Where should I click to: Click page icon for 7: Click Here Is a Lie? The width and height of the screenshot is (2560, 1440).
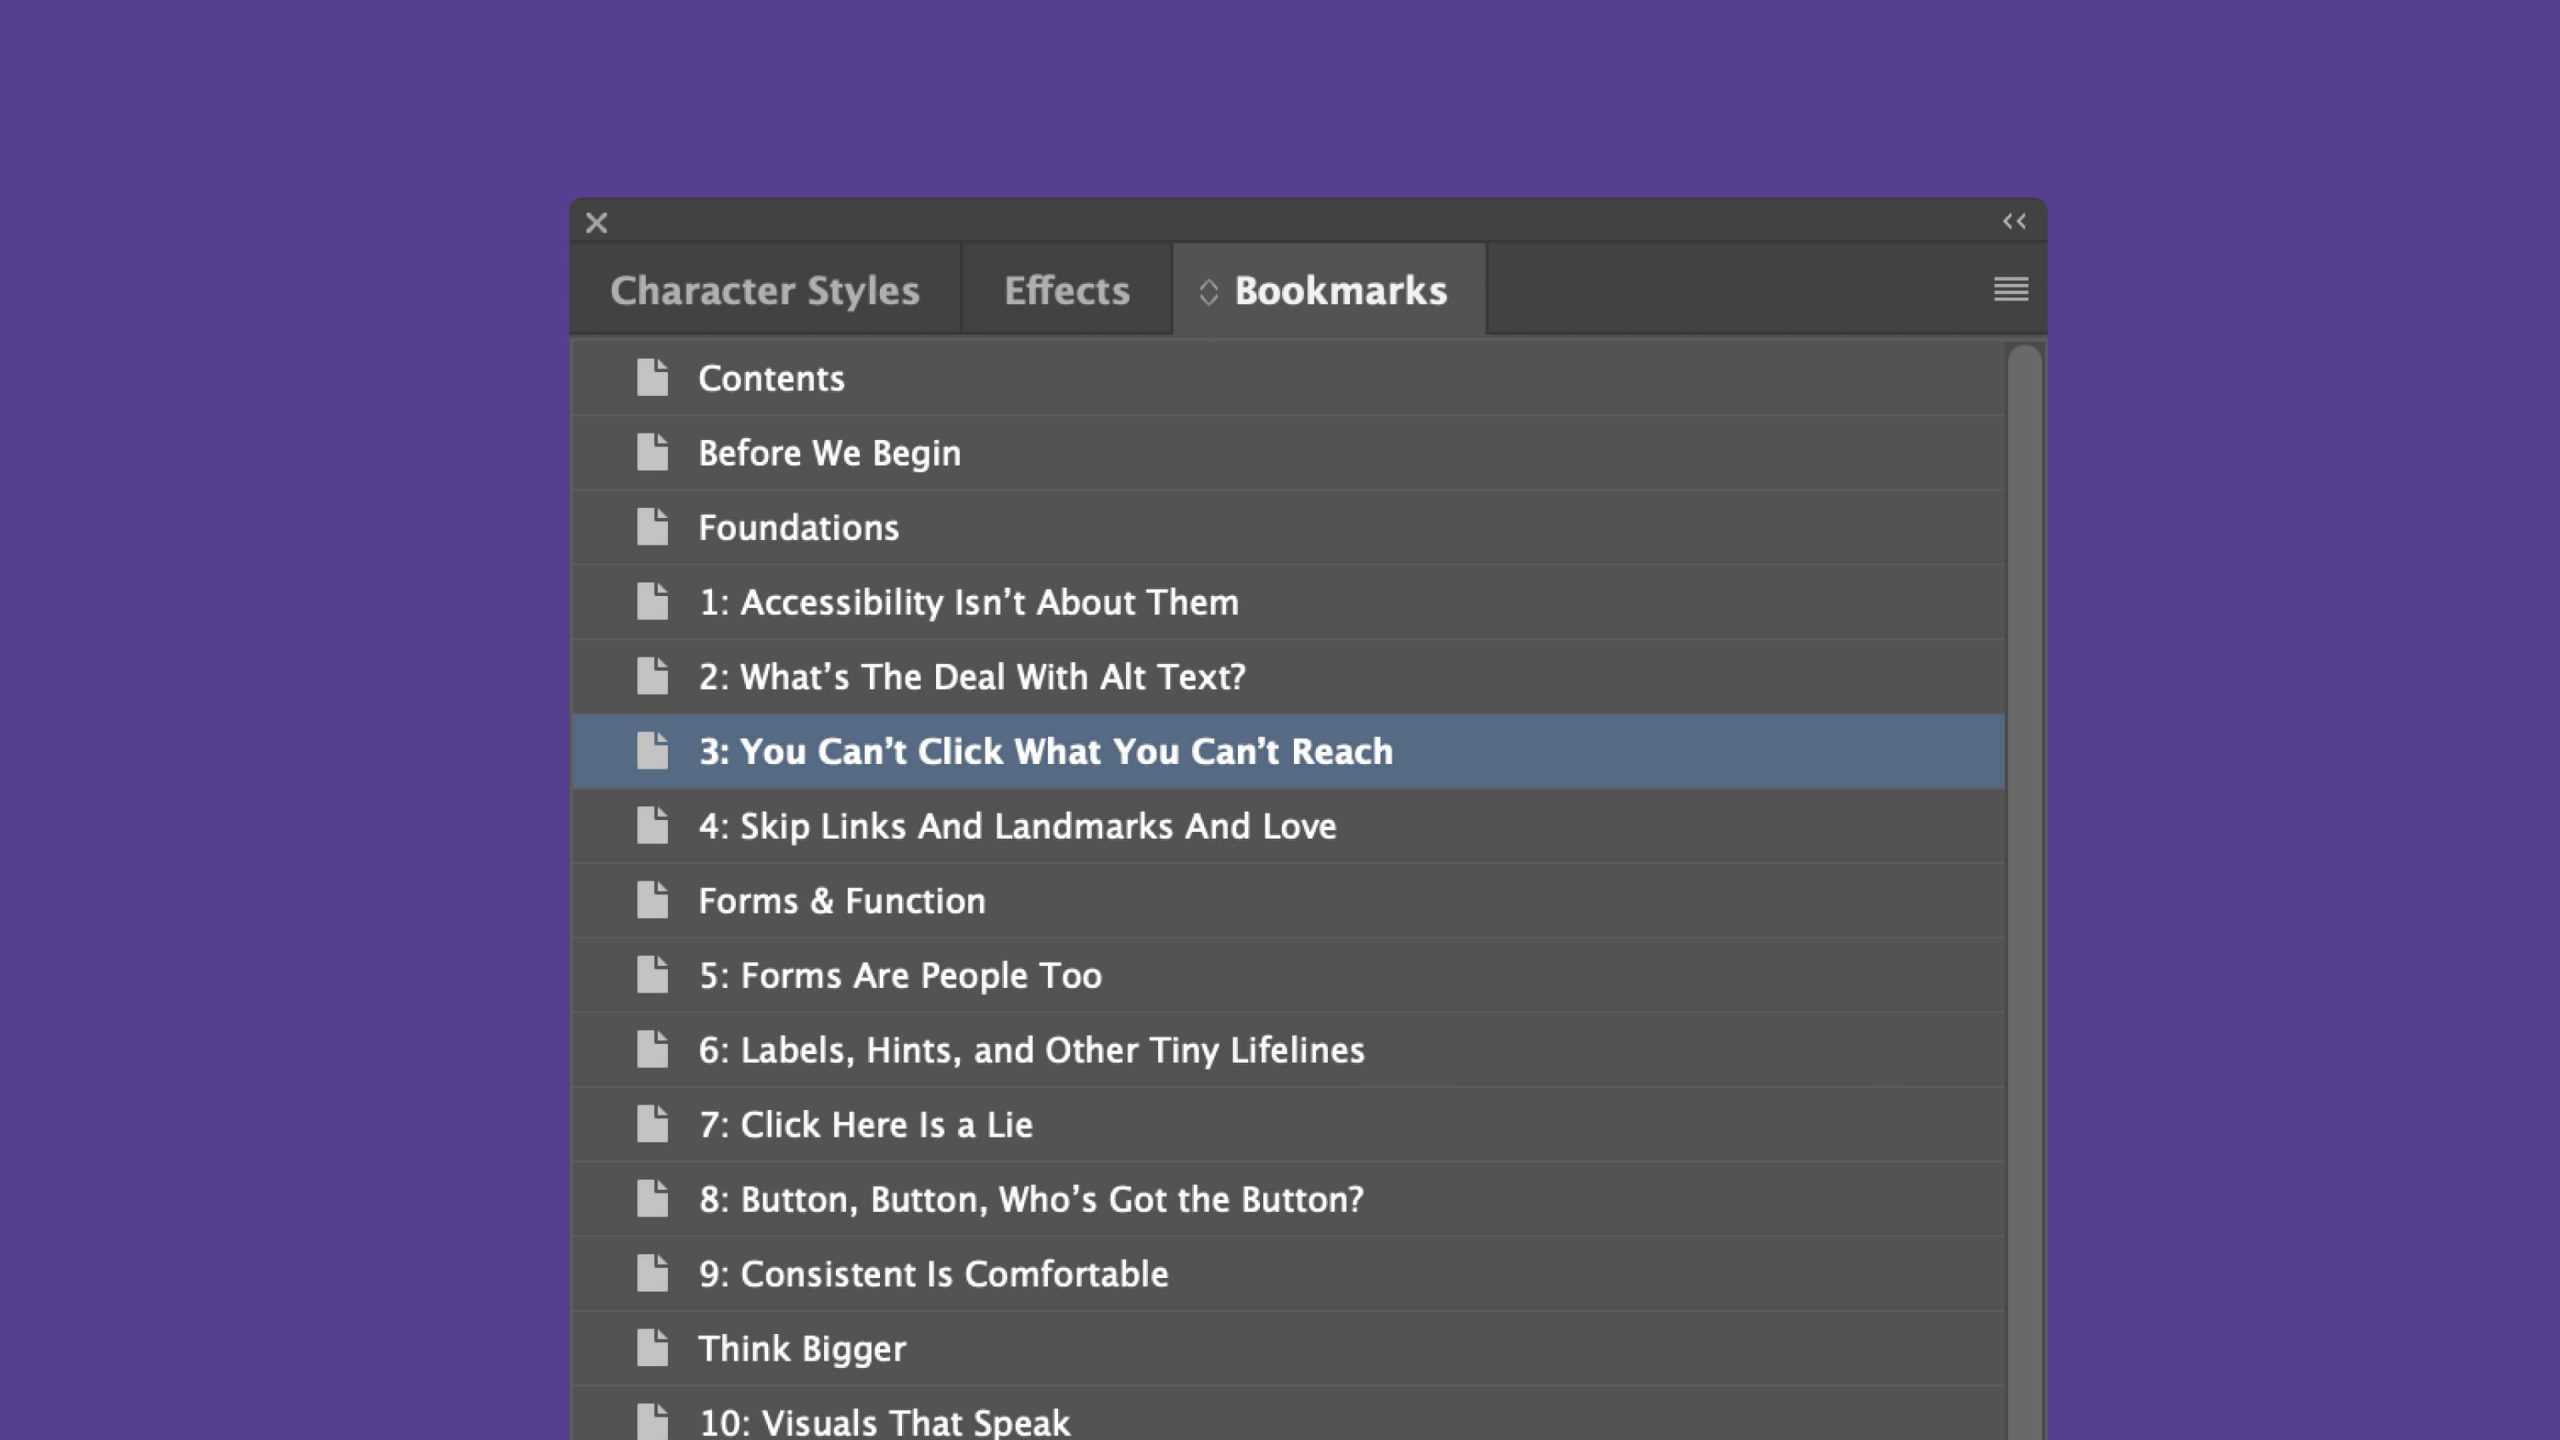coord(652,1124)
